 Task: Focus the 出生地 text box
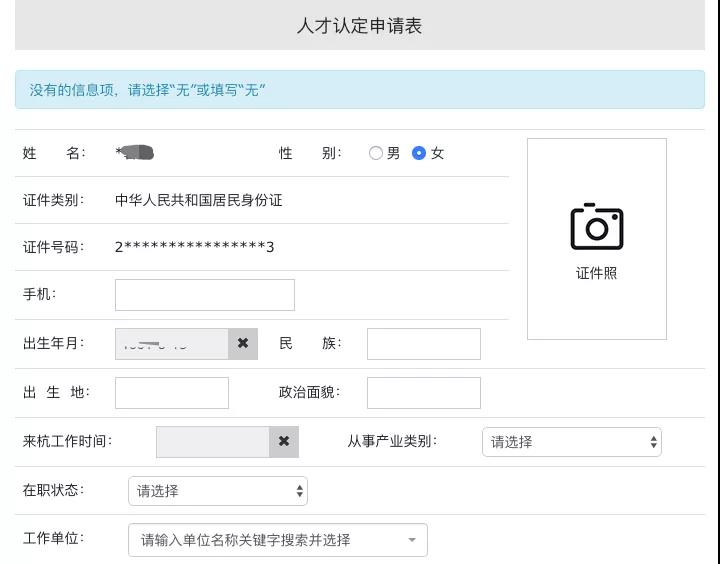click(172, 393)
